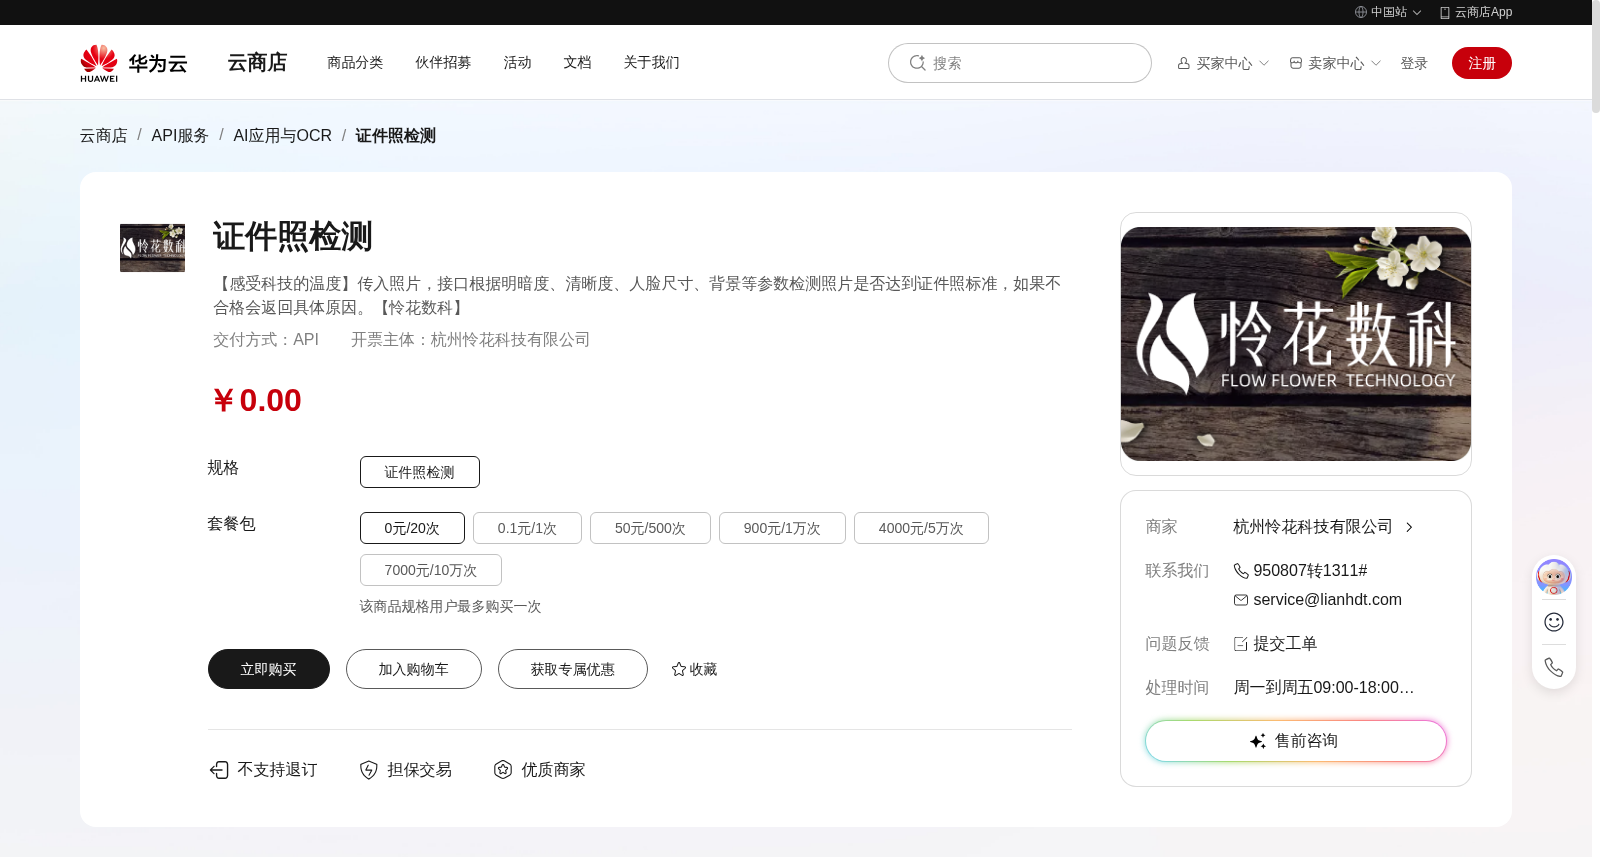The width and height of the screenshot is (1600, 857).
Task: Click the 获取专属优惠 button
Action: click(573, 669)
